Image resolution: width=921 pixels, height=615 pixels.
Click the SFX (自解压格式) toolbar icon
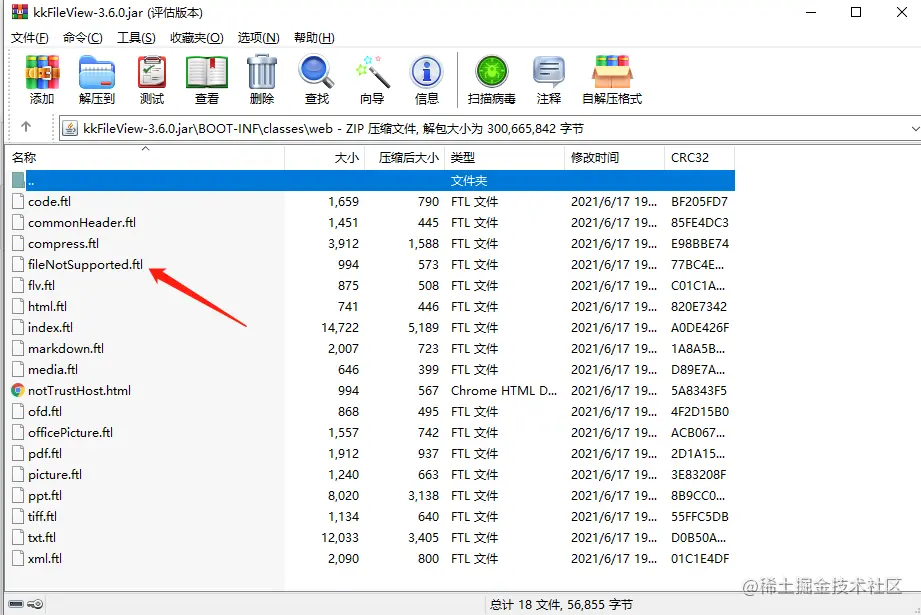[611, 72]
